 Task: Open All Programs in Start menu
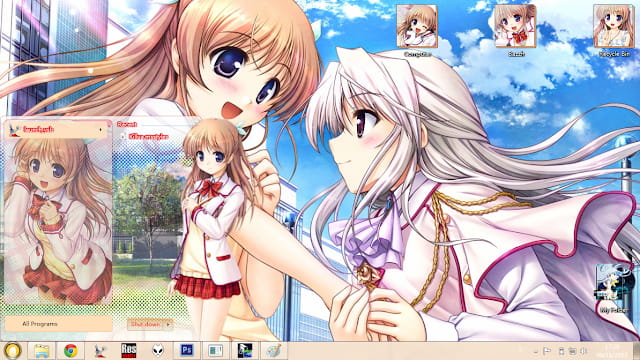coord(58,324)
